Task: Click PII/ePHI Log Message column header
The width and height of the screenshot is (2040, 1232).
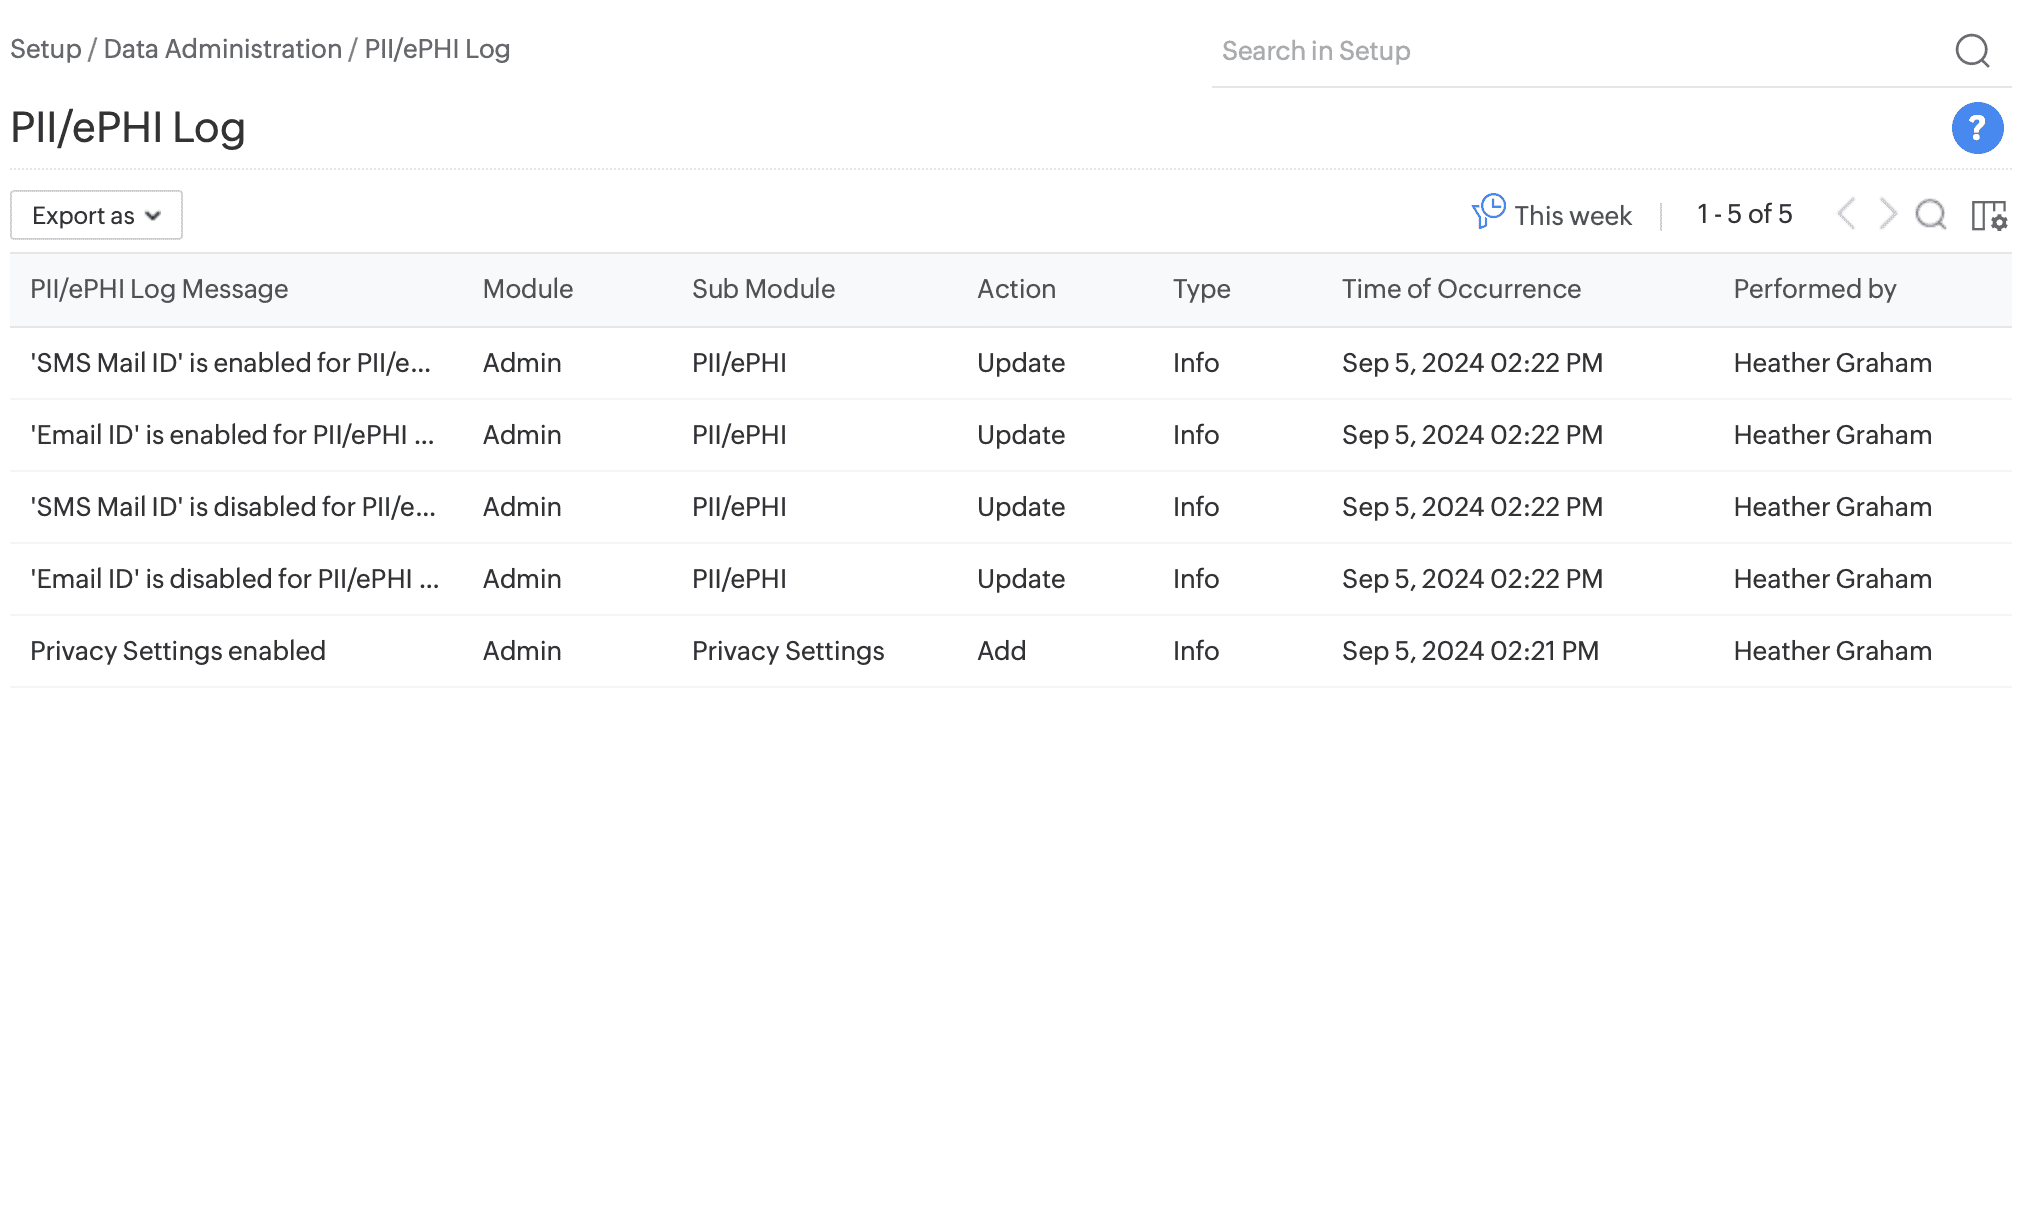Action: click(x=159, y=289)
